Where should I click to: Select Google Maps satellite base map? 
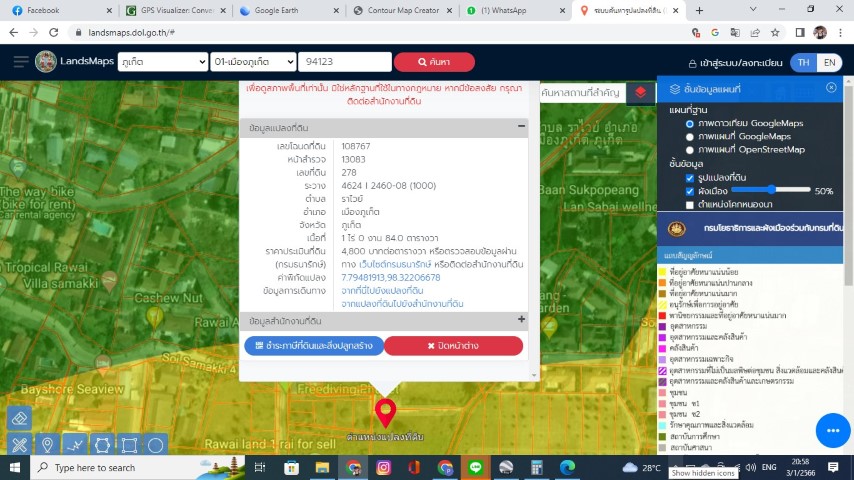tap(690, 124)
